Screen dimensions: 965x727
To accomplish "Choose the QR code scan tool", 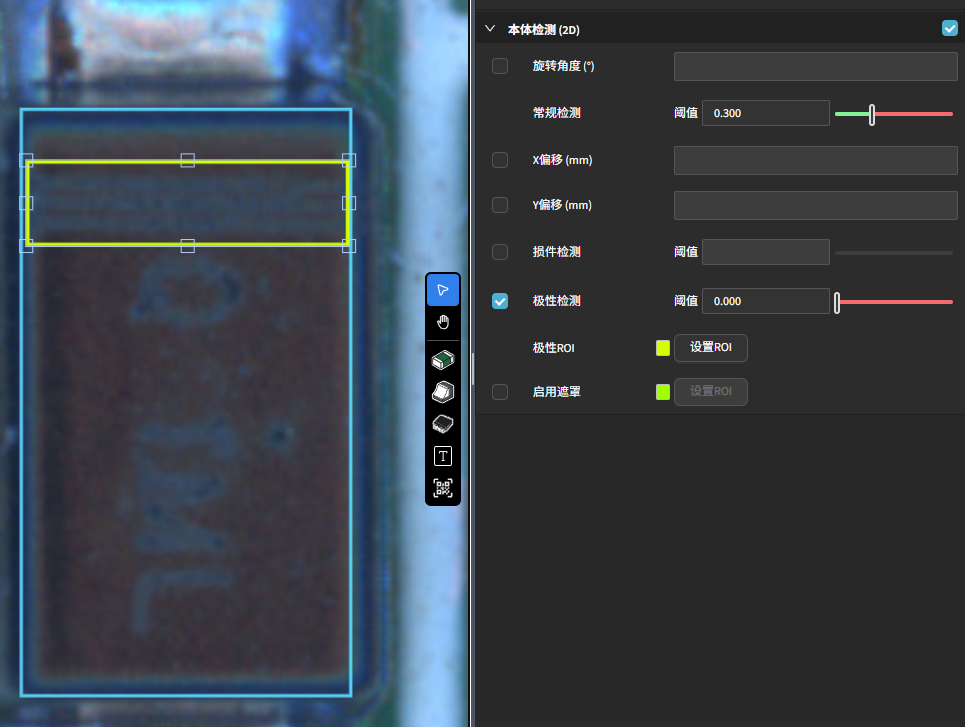I will point(443,488).
